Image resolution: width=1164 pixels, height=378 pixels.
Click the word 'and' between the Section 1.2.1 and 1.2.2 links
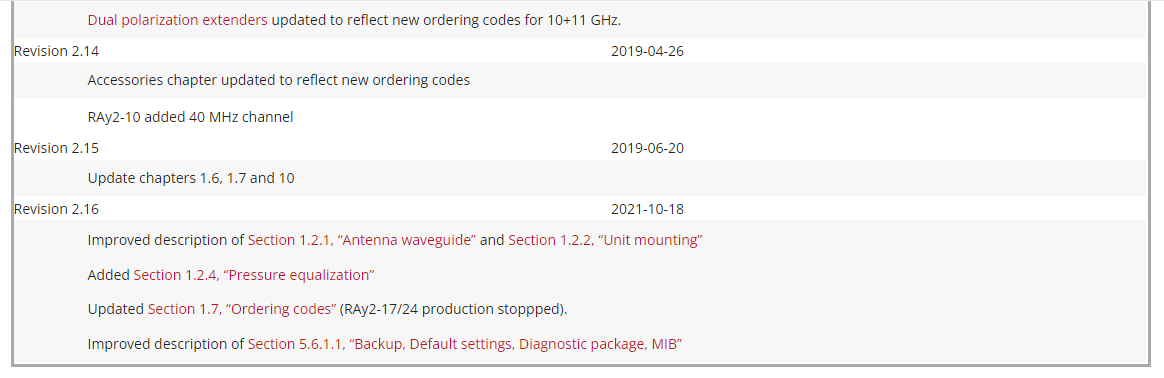(x=492, y=240)
